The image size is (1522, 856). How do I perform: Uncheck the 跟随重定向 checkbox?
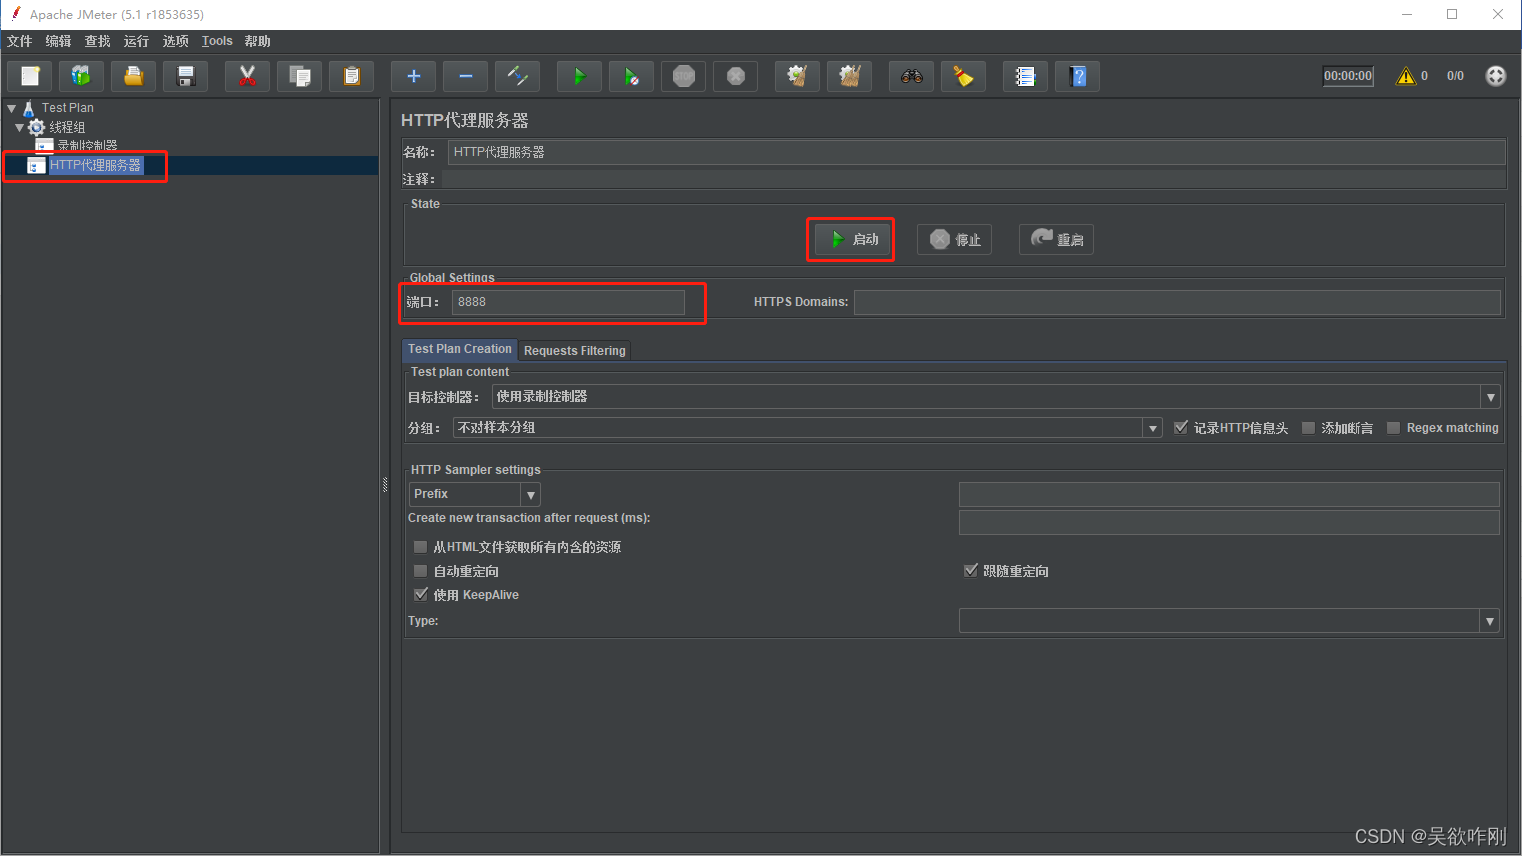[970, 570]
